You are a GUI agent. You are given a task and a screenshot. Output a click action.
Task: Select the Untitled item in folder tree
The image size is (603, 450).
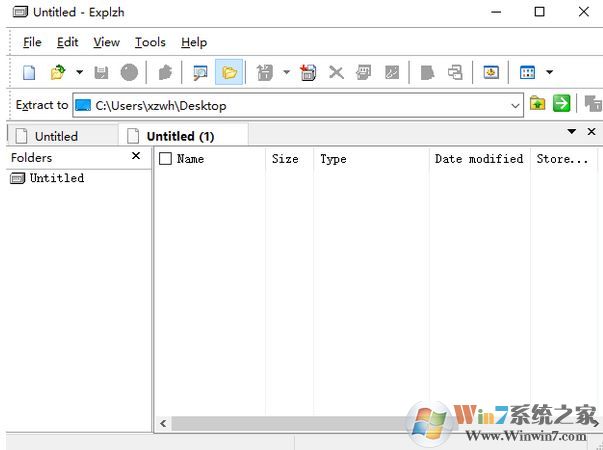pyautogui.click(x=56, y=178)
